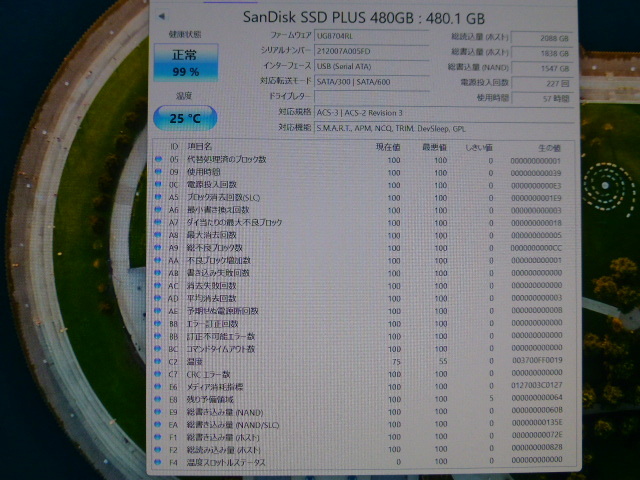Click the firmware field UG8704RL

pyautogui.click(x=371, y=36)
